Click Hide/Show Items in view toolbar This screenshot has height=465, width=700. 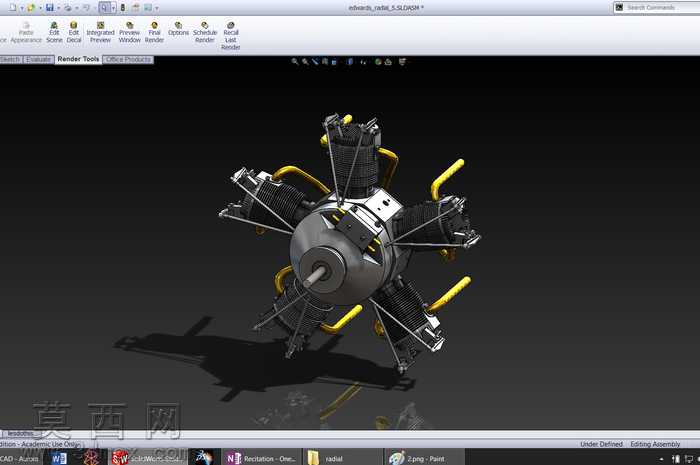click(x=364, y=62)
